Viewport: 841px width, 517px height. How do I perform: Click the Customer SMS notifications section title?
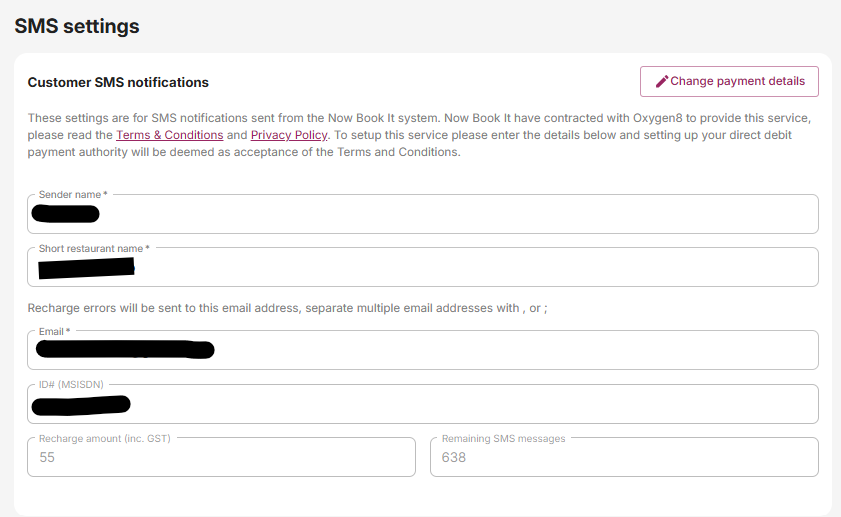(118, 82)
